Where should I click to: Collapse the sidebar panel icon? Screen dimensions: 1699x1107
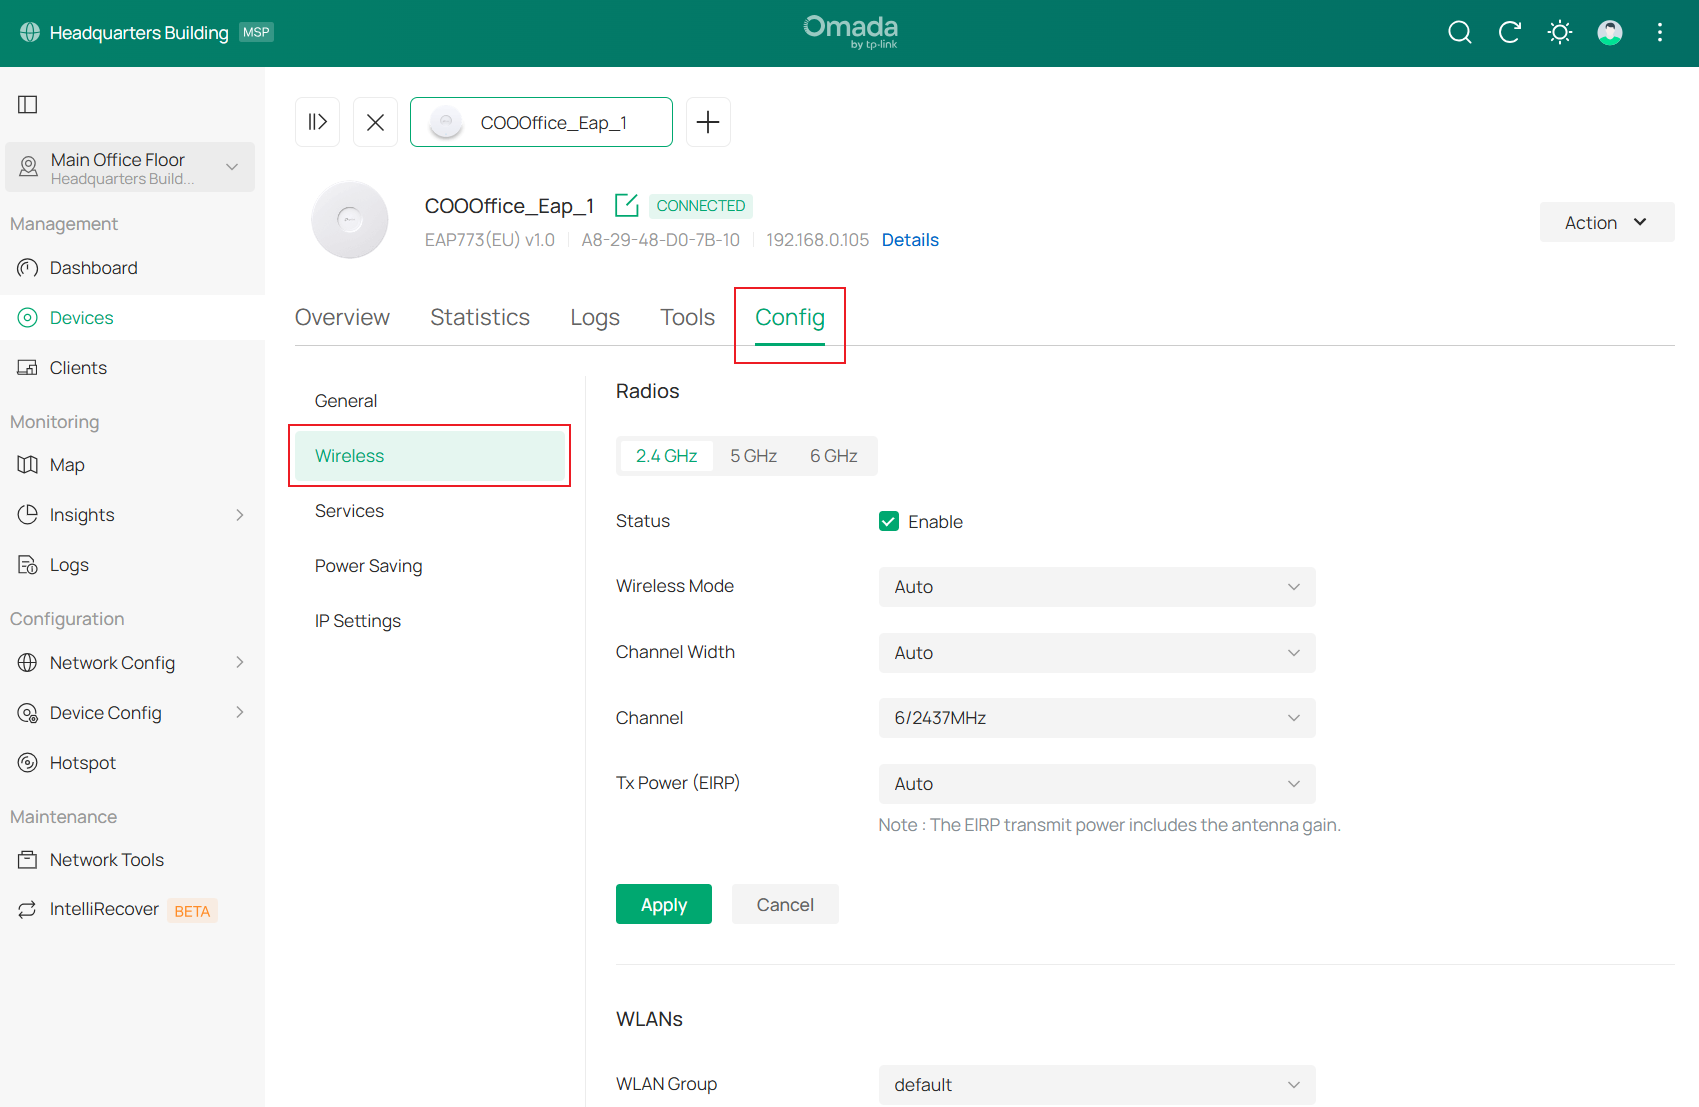click(x=28, y=105)
